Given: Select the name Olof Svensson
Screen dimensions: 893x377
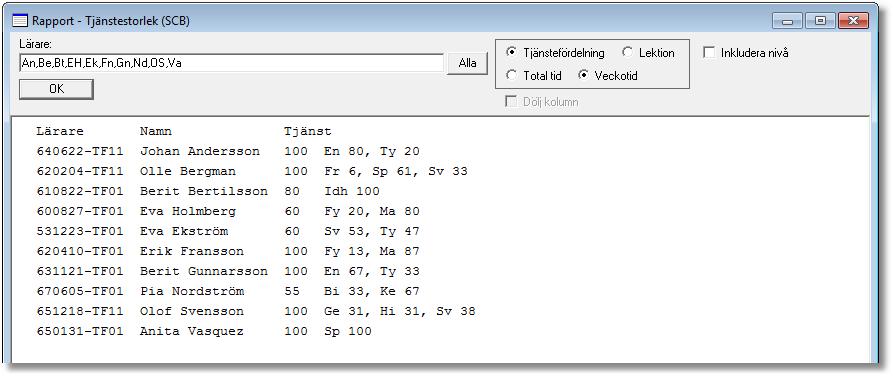Looking at the screenshot, I should (x=192, y=311).
